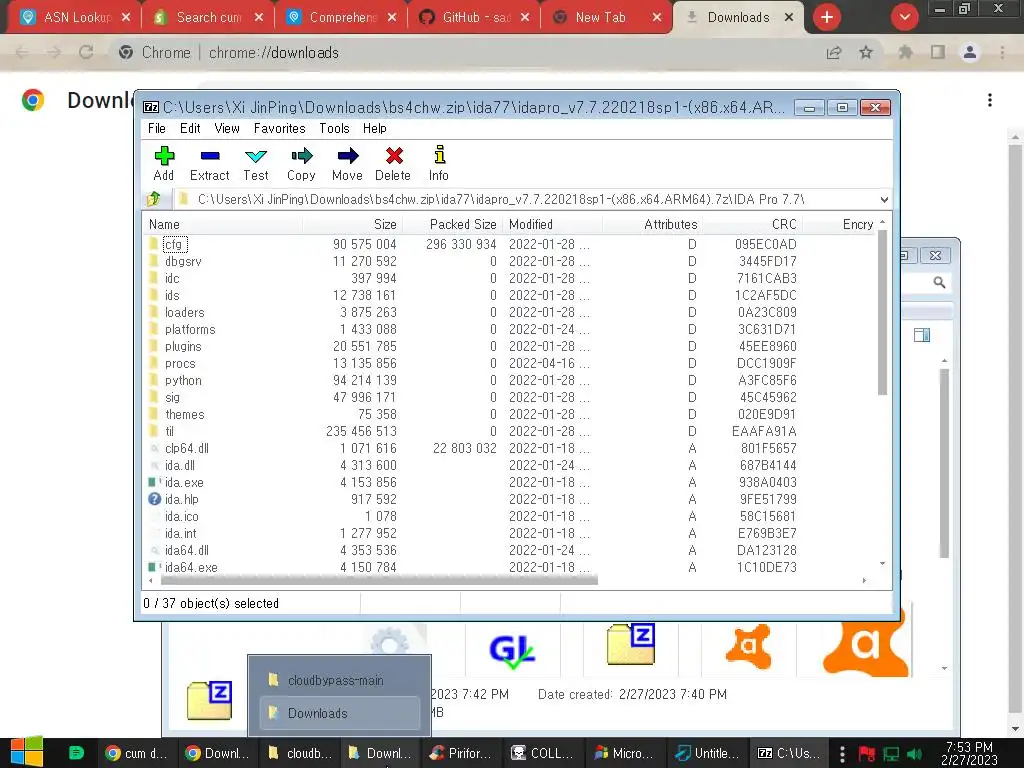Choose Downloads in taskbar preview list
The image size is (1024, 768).
340,713
